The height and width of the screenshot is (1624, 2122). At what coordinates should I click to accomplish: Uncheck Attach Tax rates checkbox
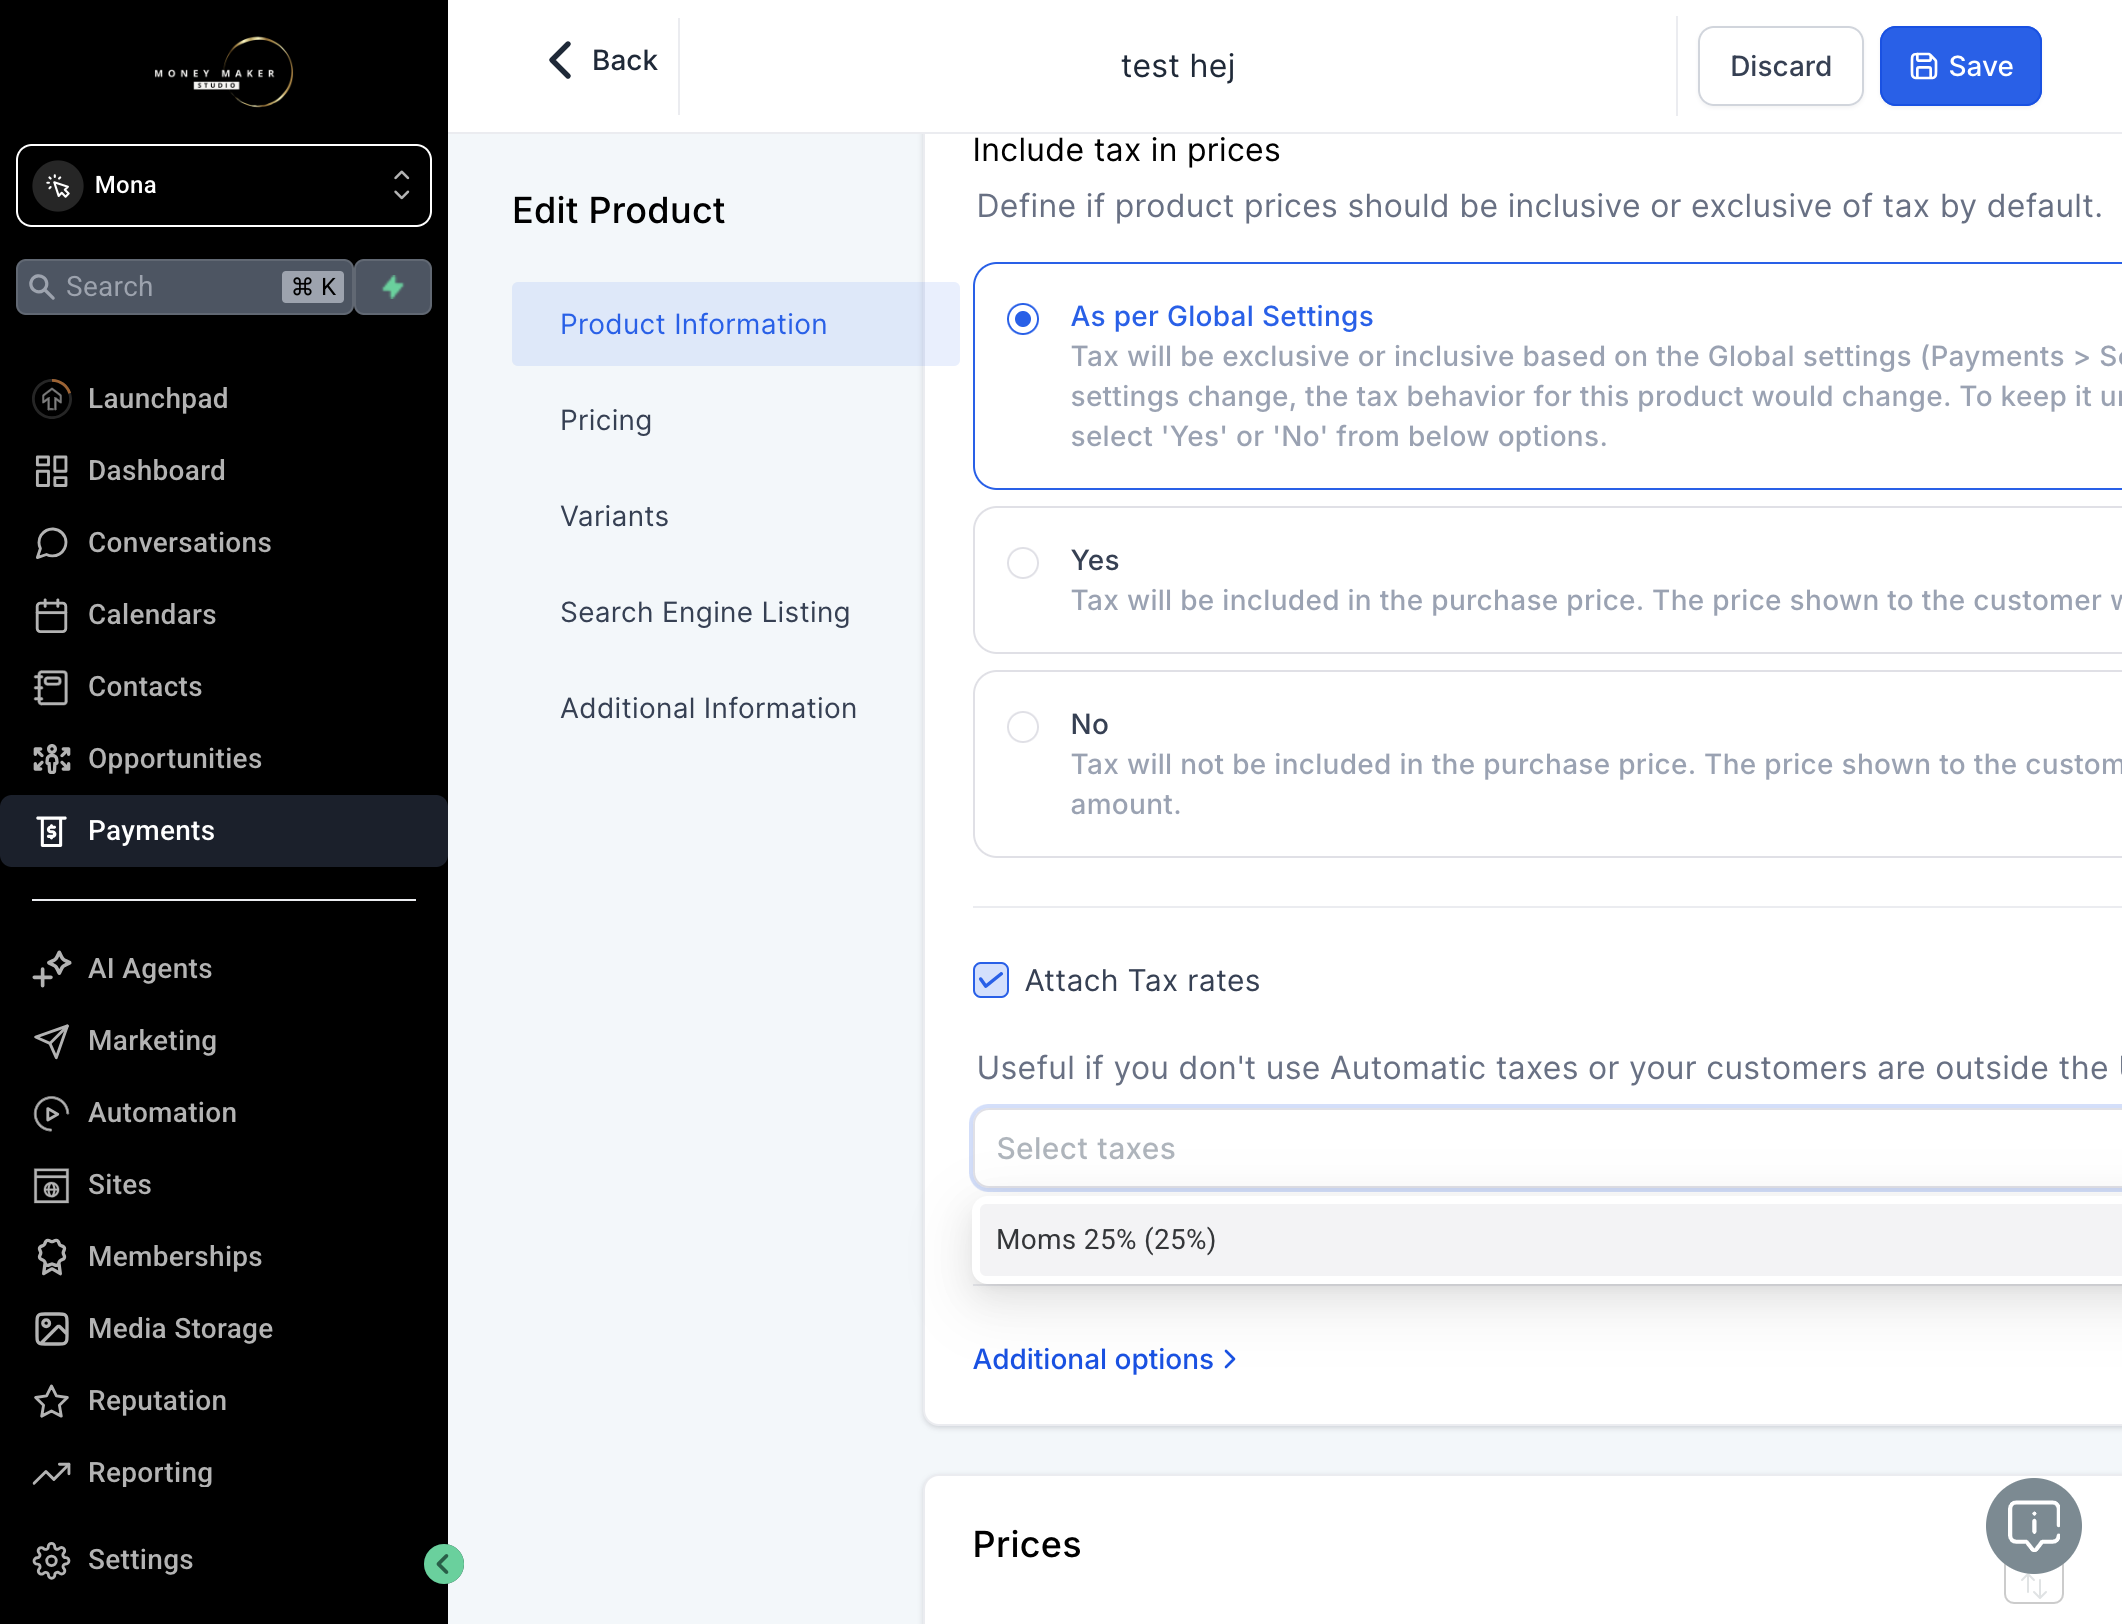991,980
